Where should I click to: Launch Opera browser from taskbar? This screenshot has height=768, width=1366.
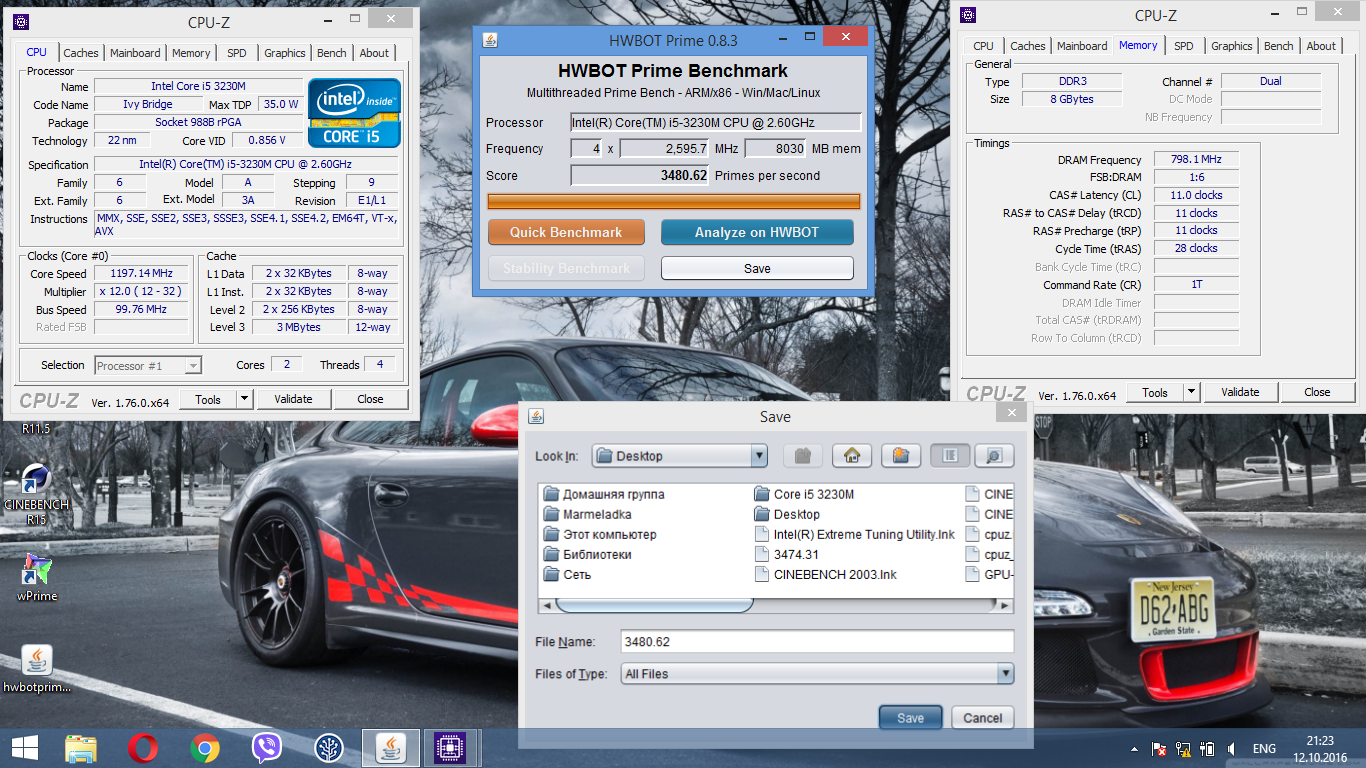[143, 747]
